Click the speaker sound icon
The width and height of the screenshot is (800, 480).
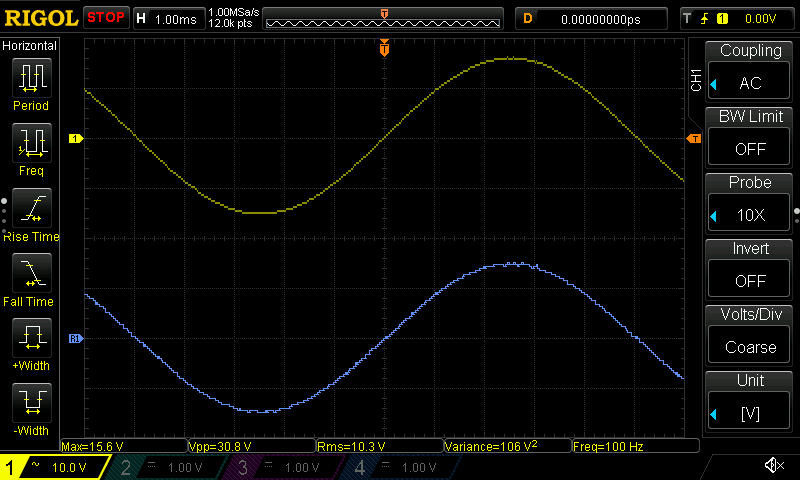(773, 466)
